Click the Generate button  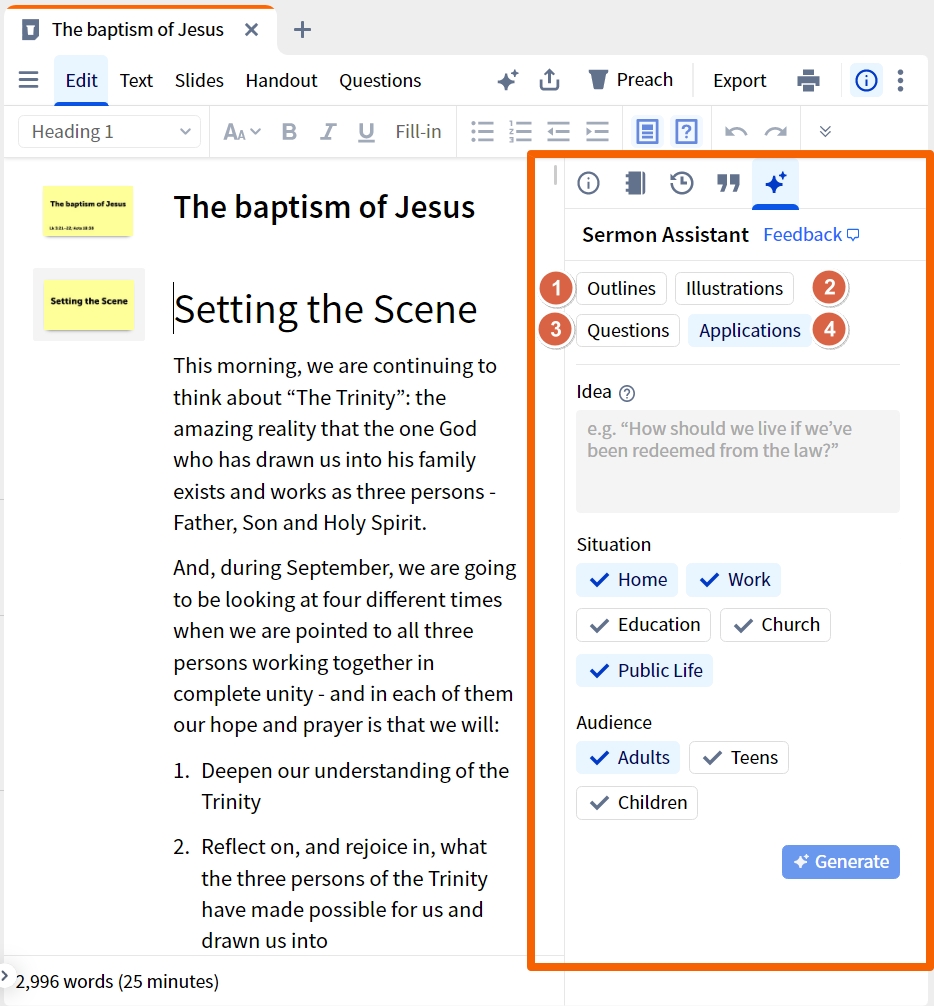pyautogui.click(x=841, y=862)
